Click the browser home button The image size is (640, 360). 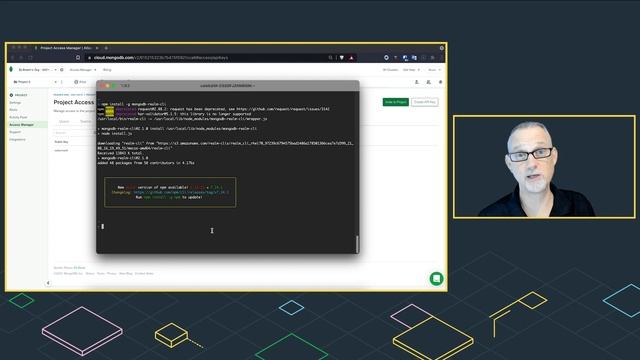point(78,58)
